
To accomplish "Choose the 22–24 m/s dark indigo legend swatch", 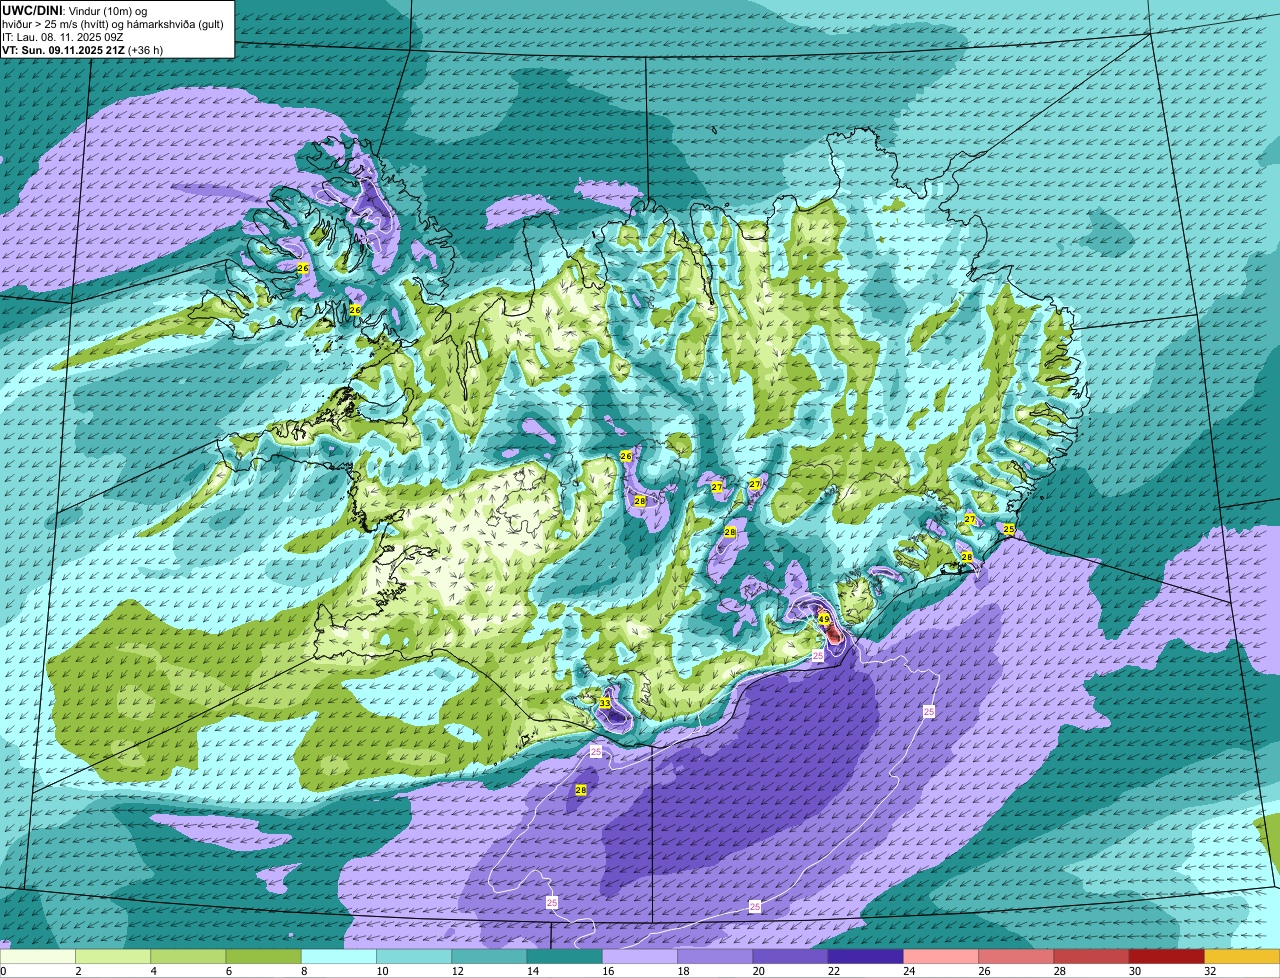I will pos(866,957).
